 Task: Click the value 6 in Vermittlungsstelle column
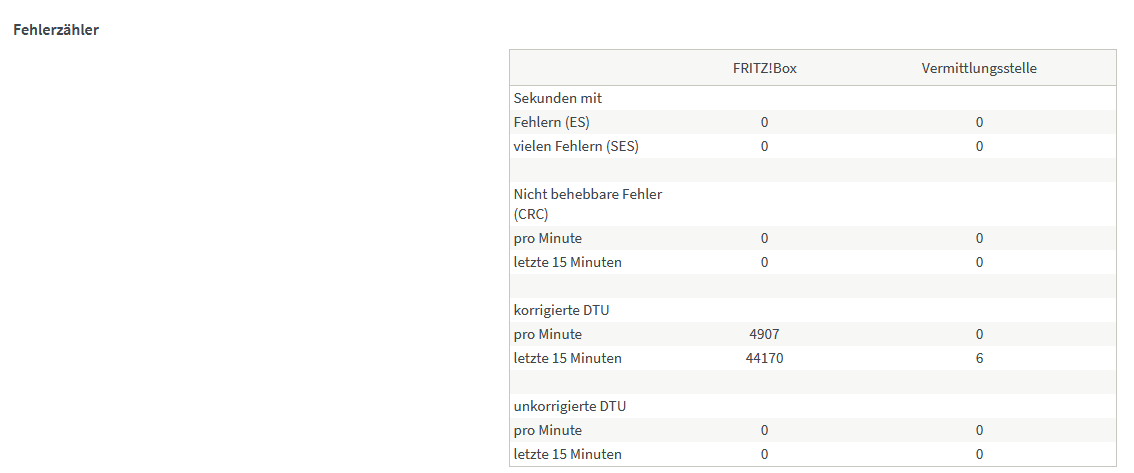point(979,358)
